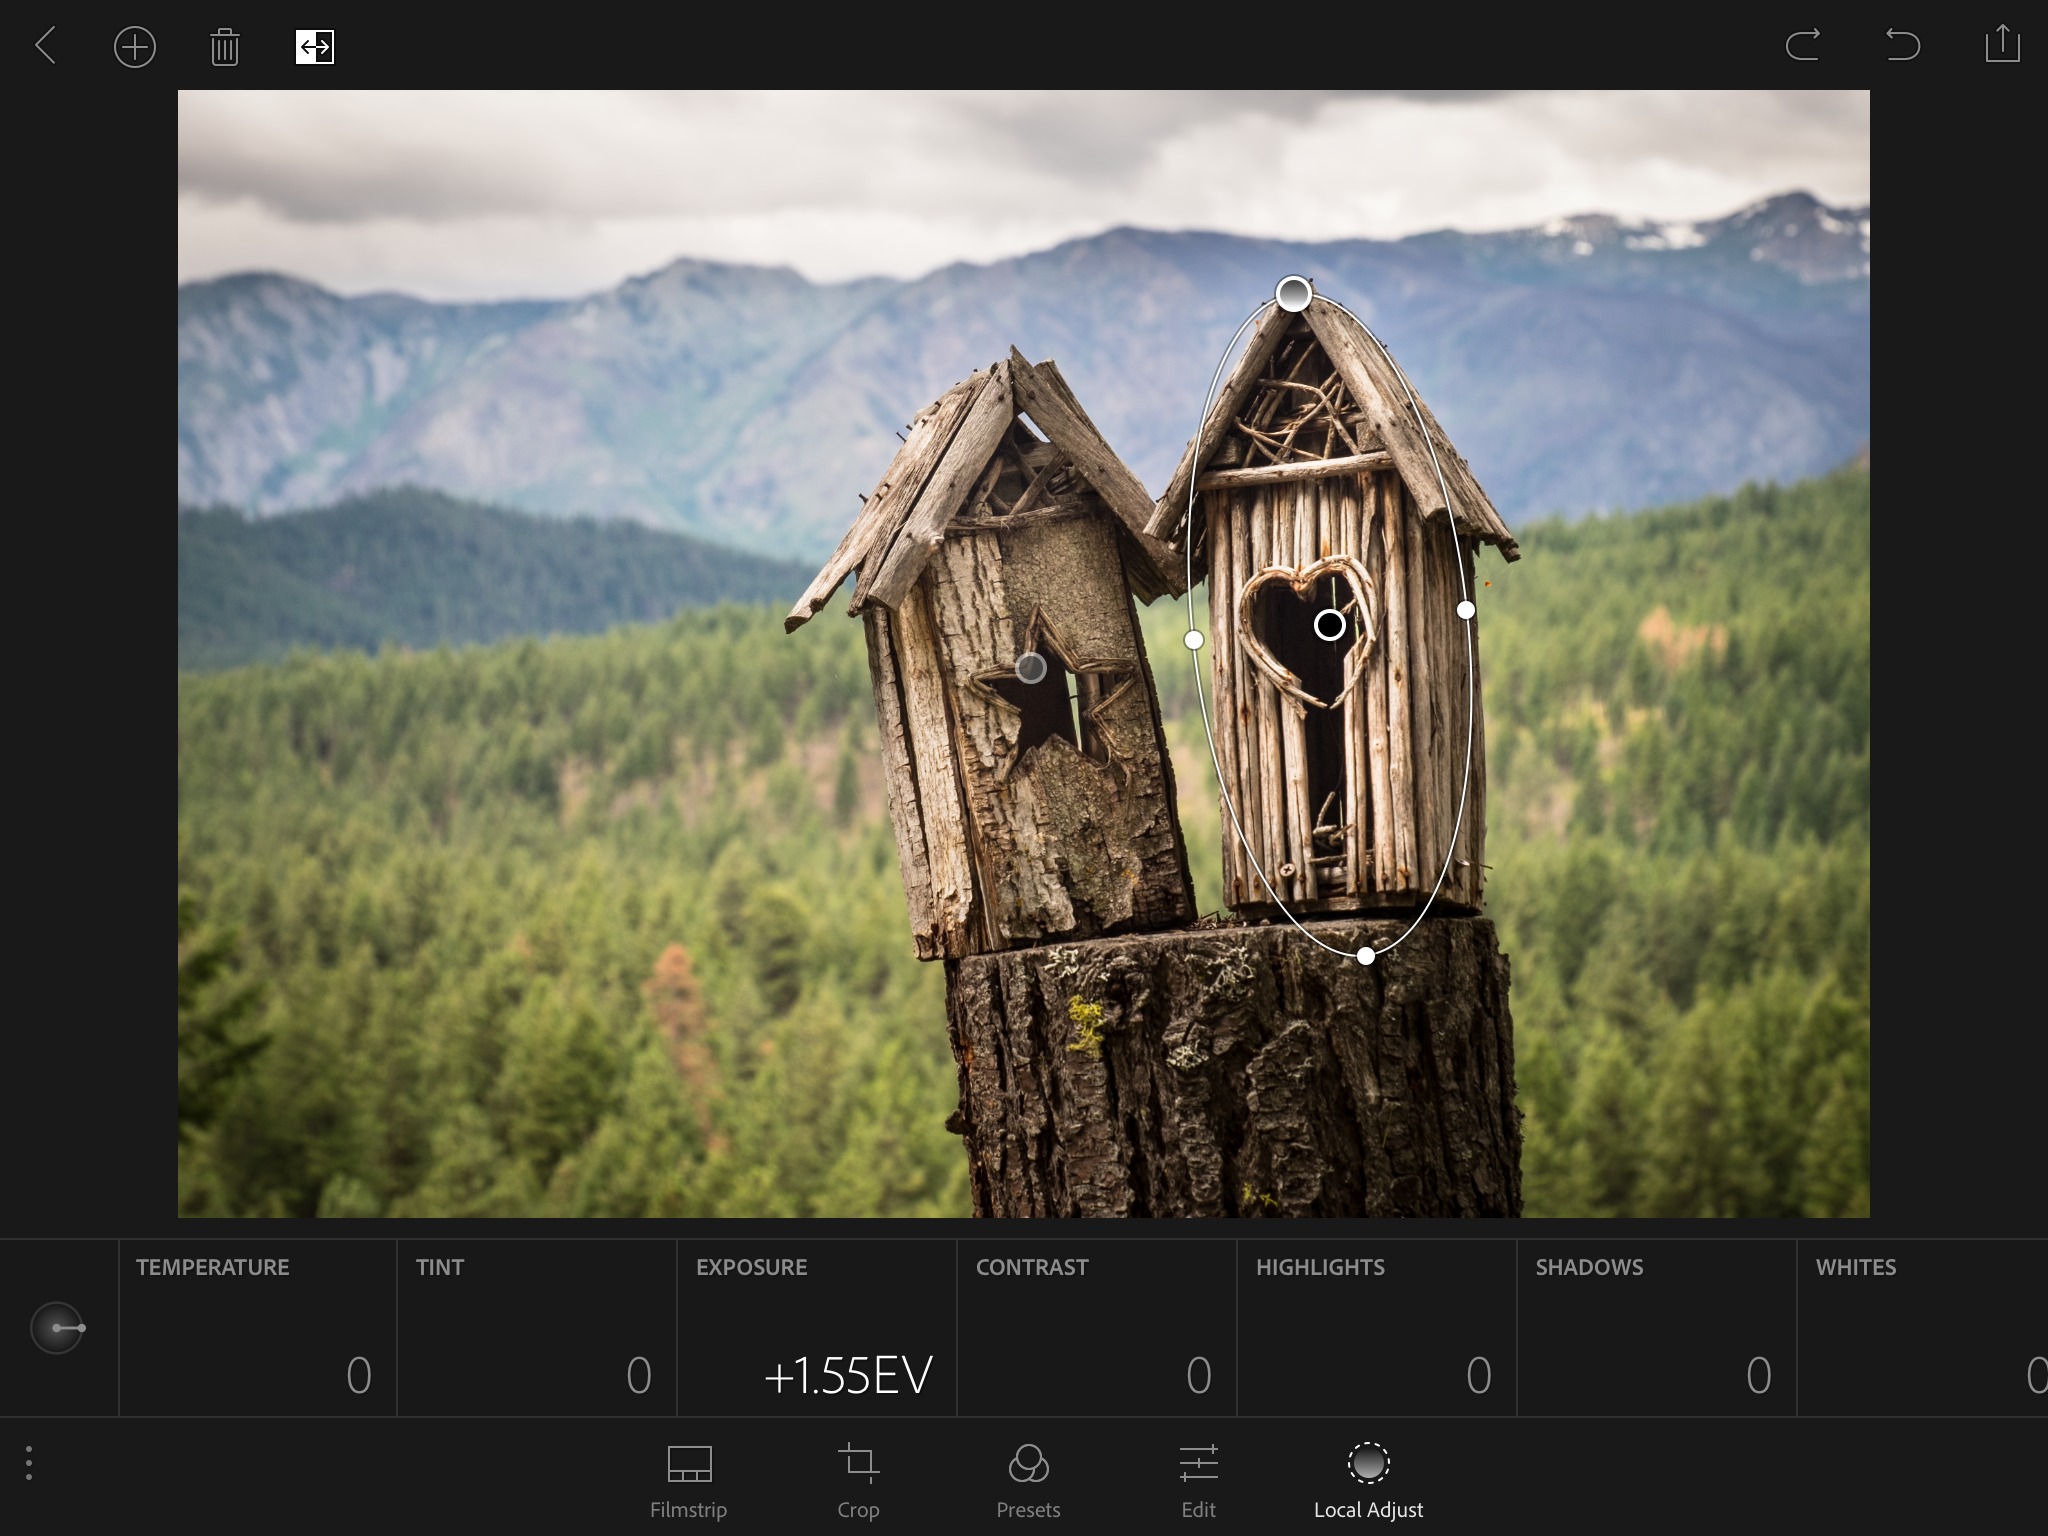Click the radial filter center pin
Image resolution: width=2048 pixels, height=1536 pixels.
click(x=1329, y=625)
